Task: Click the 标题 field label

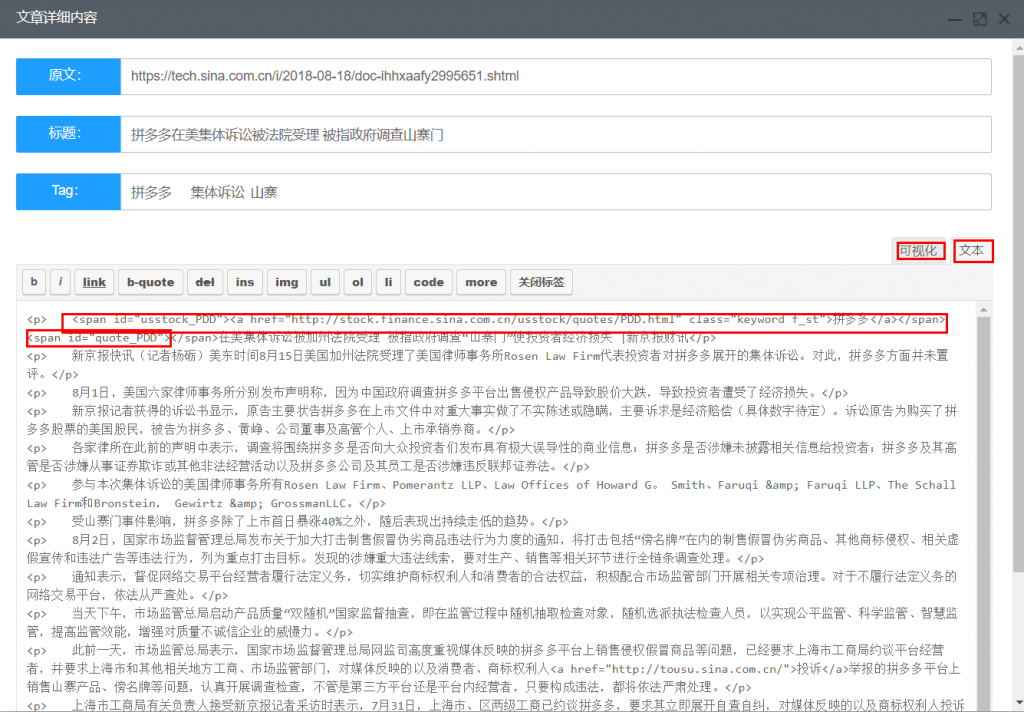Action: point(69,135)
